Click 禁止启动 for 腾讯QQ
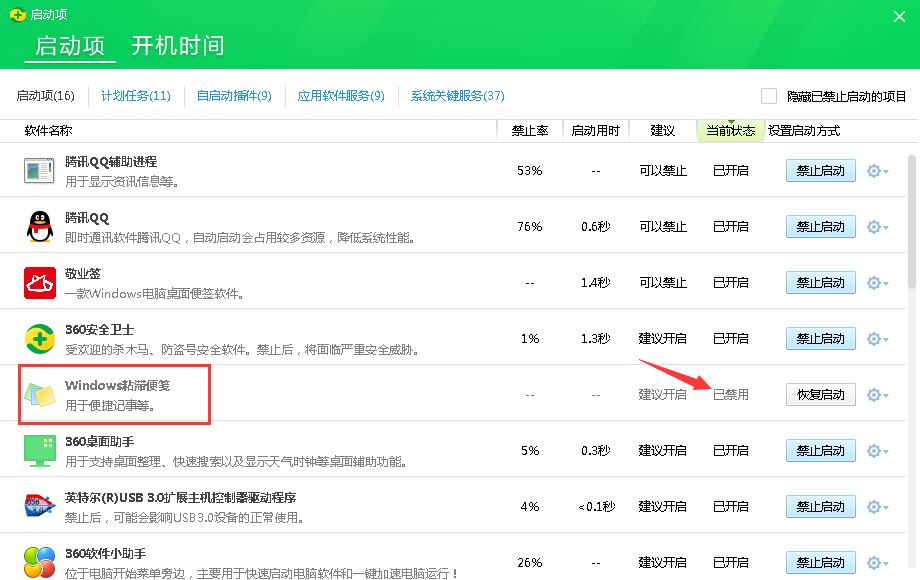This screenshot has width=920, height=580. (x=820, y=226)
